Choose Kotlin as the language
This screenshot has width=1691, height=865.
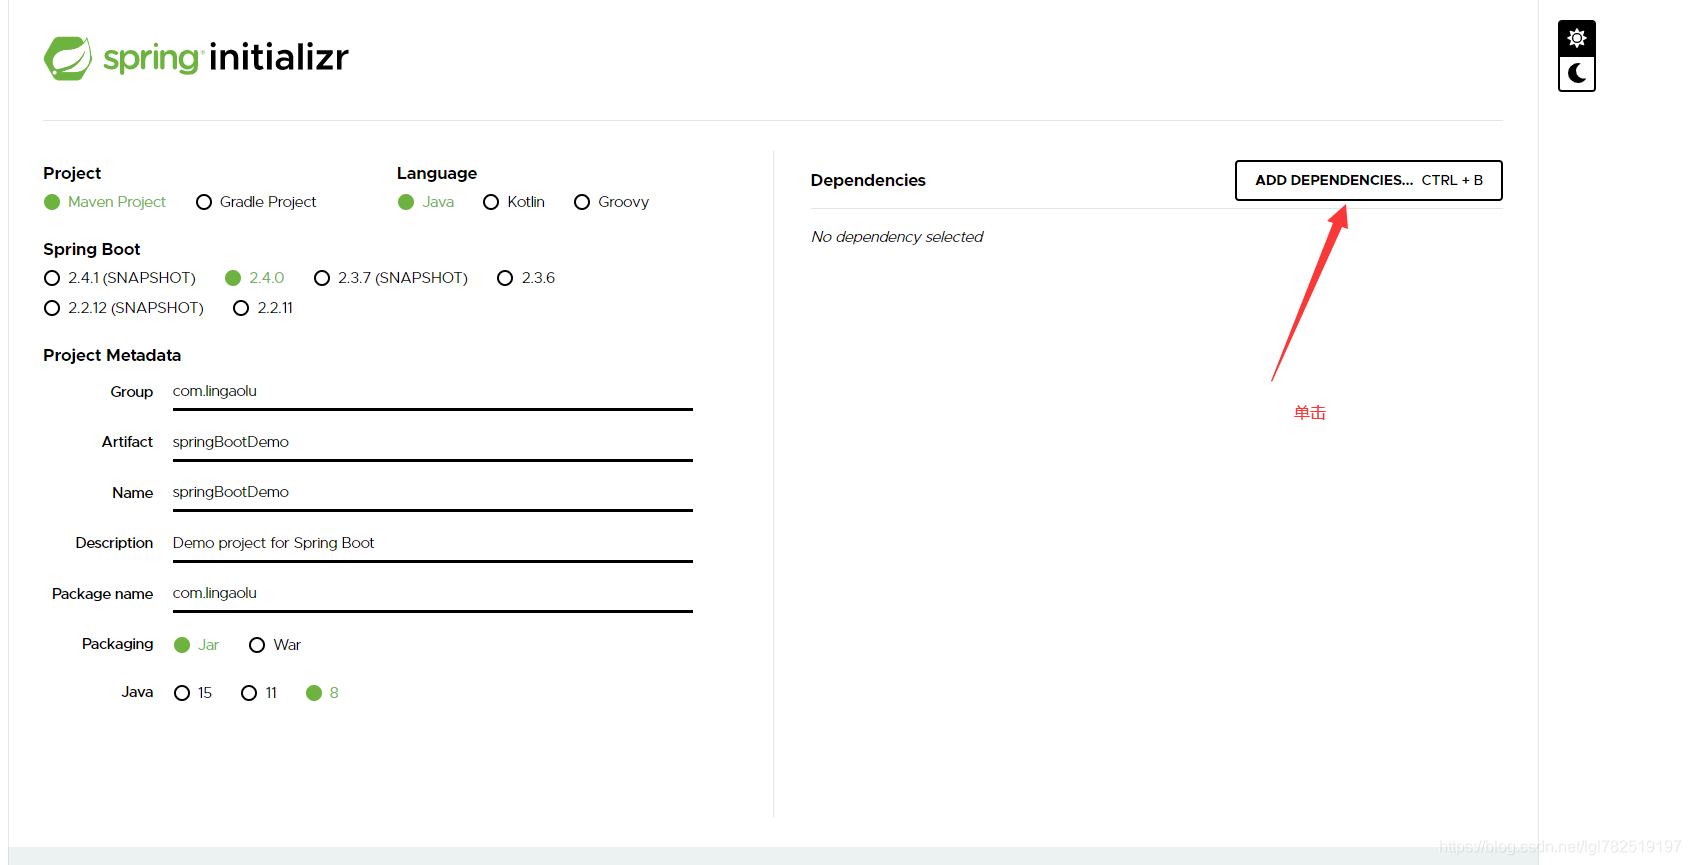514,202
